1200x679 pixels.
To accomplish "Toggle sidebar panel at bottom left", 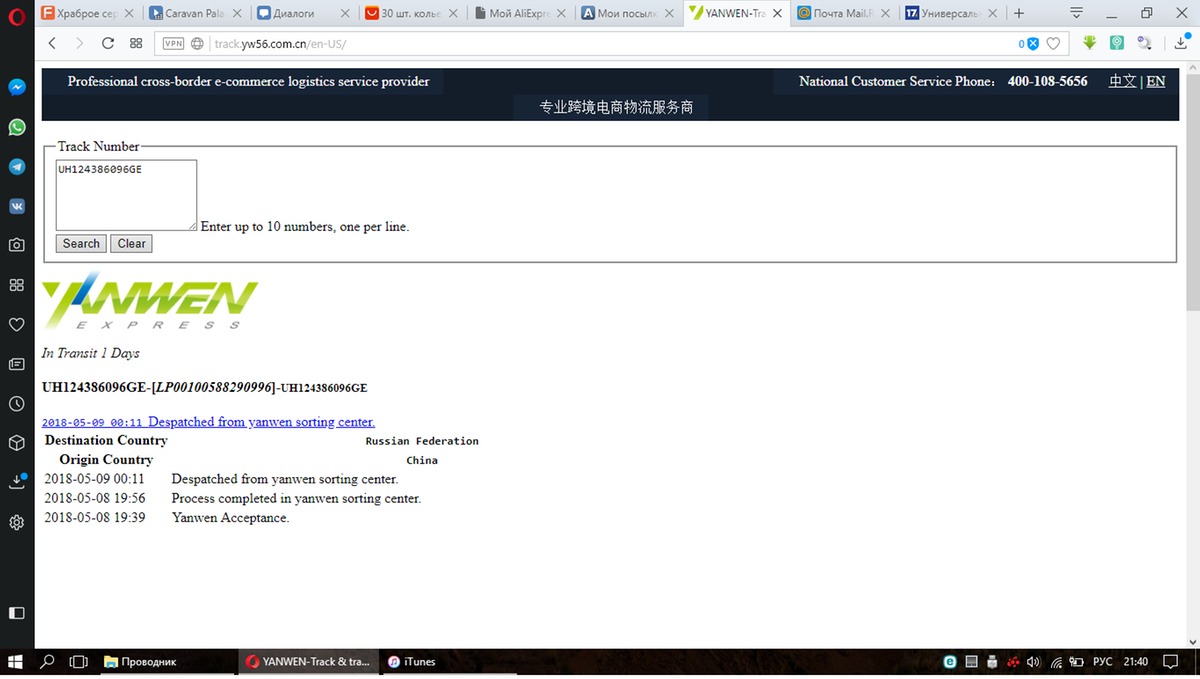I will (x=17, y=612).
